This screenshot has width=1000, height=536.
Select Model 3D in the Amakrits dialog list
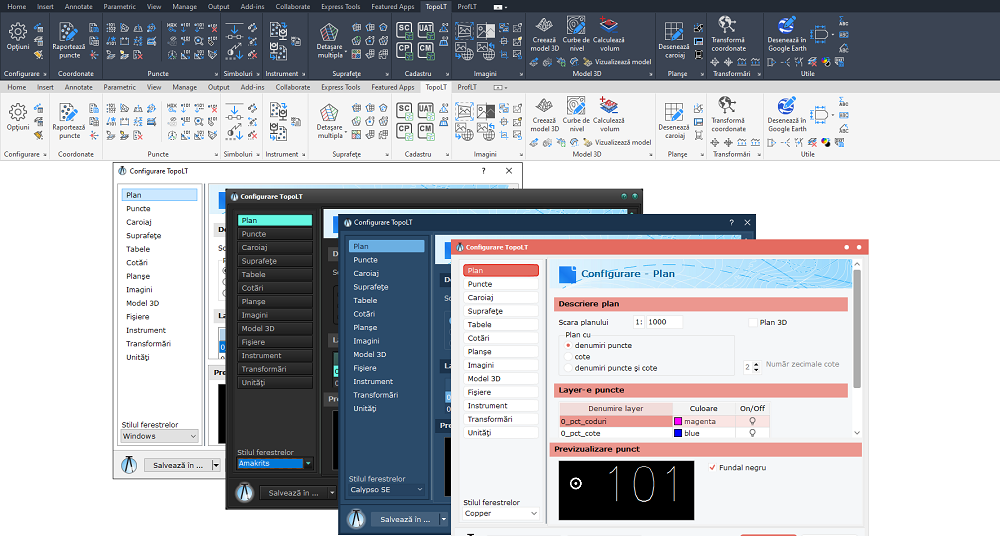(275, 328)
